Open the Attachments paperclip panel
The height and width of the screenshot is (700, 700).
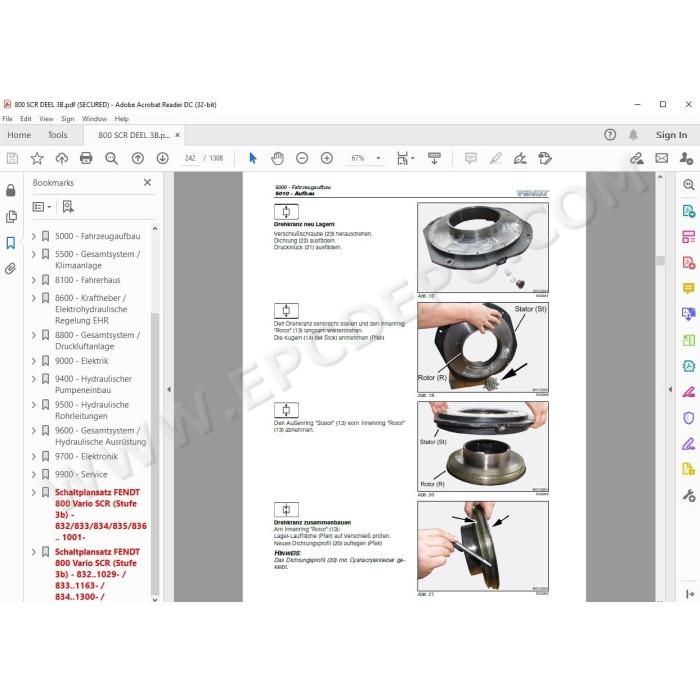pyautogui.click(x=11, y=269)
